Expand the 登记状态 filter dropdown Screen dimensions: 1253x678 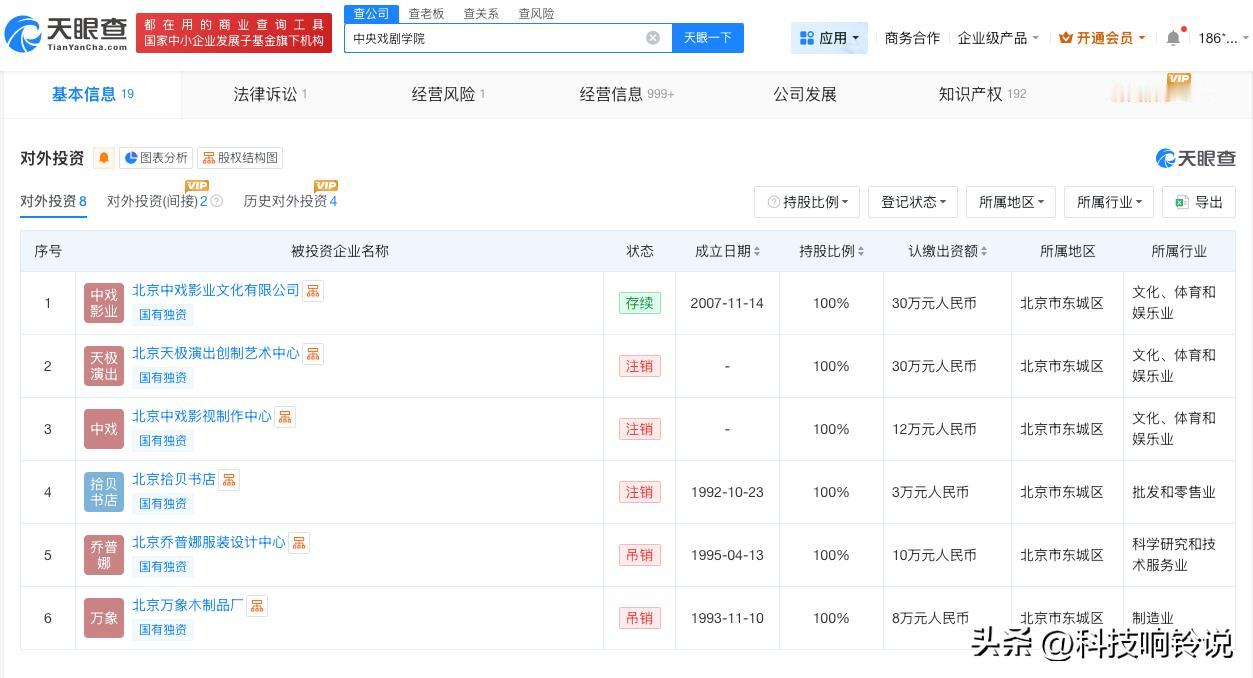(x=913, y=202)
